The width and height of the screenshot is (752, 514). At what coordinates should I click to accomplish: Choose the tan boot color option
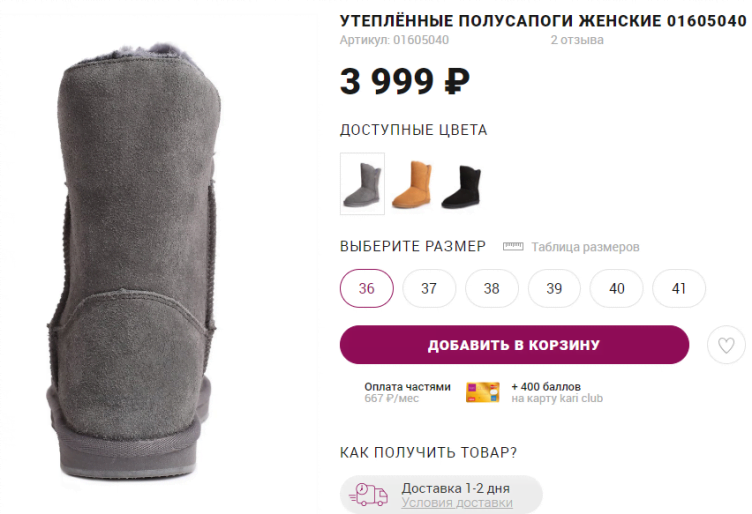[x=412, y=184]
